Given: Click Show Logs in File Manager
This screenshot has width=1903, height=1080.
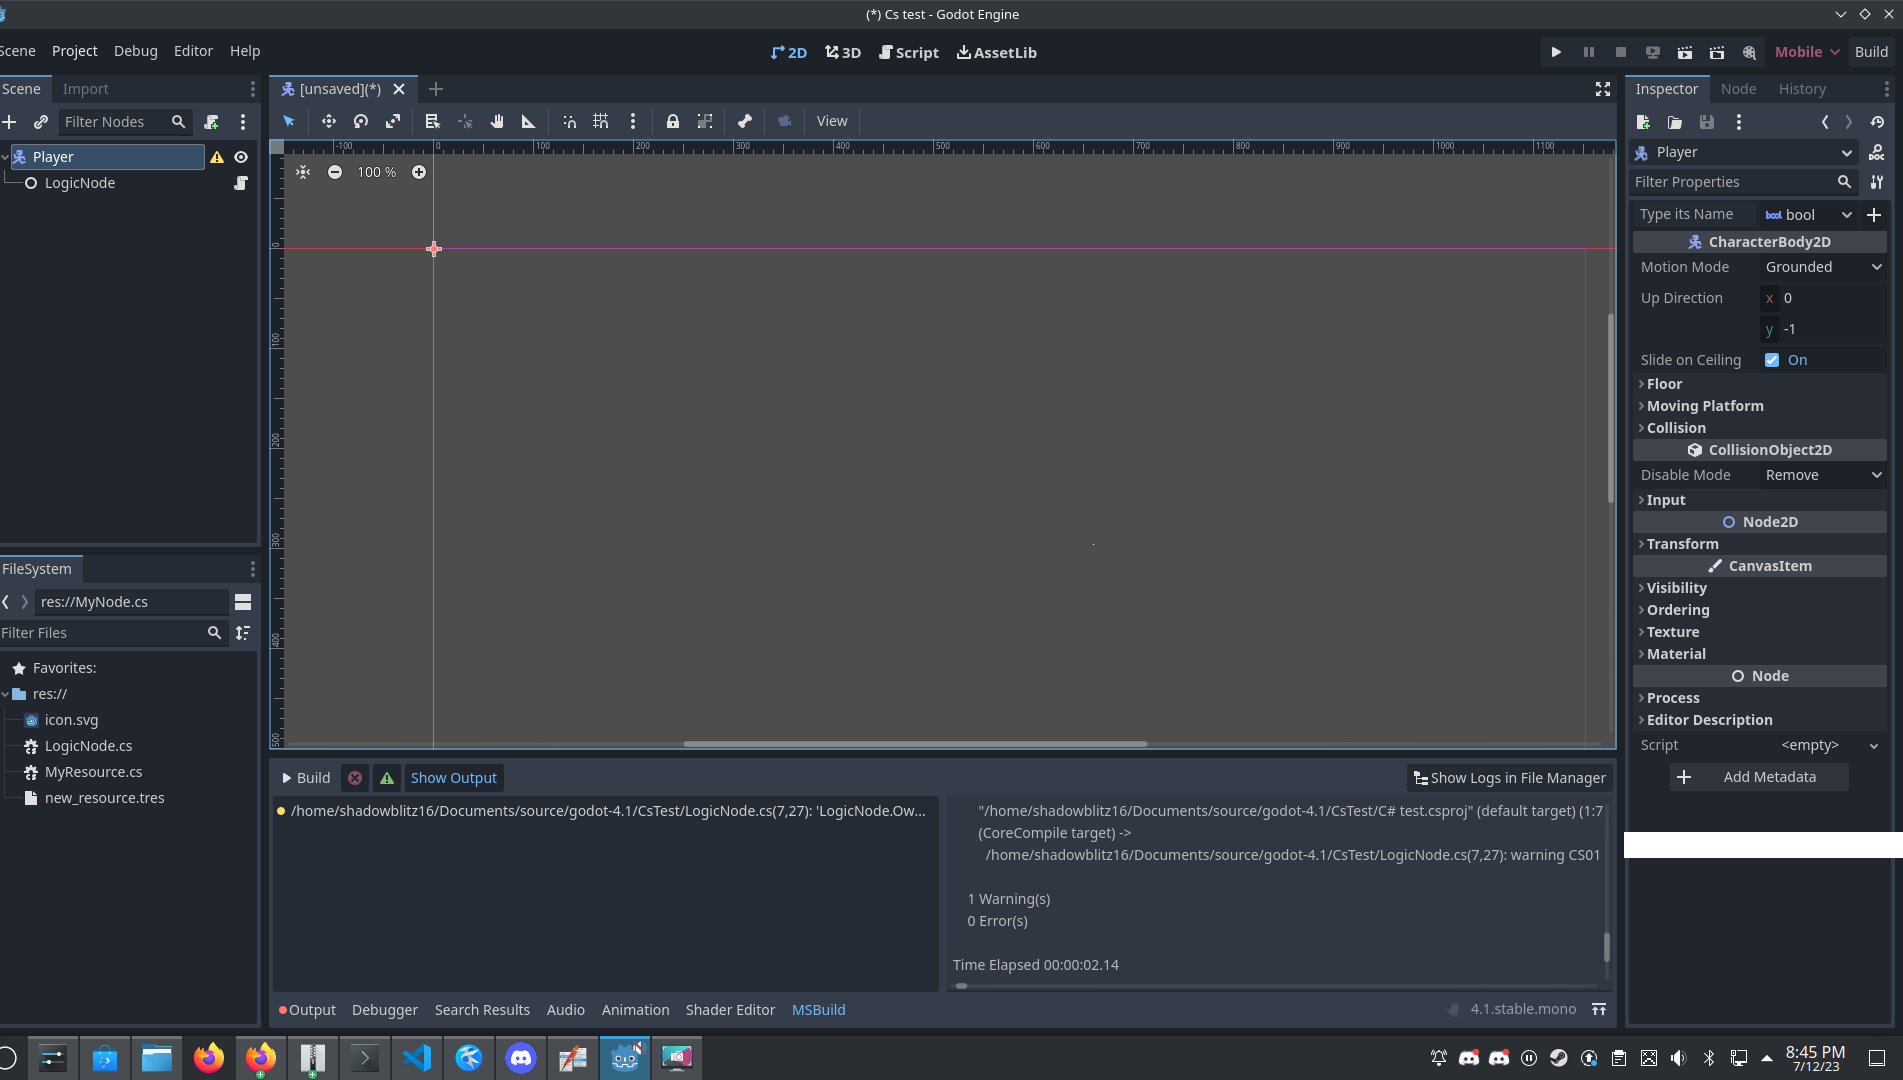Looking at the screenshot, I should pyautogui.click(x=1509, y=777).
